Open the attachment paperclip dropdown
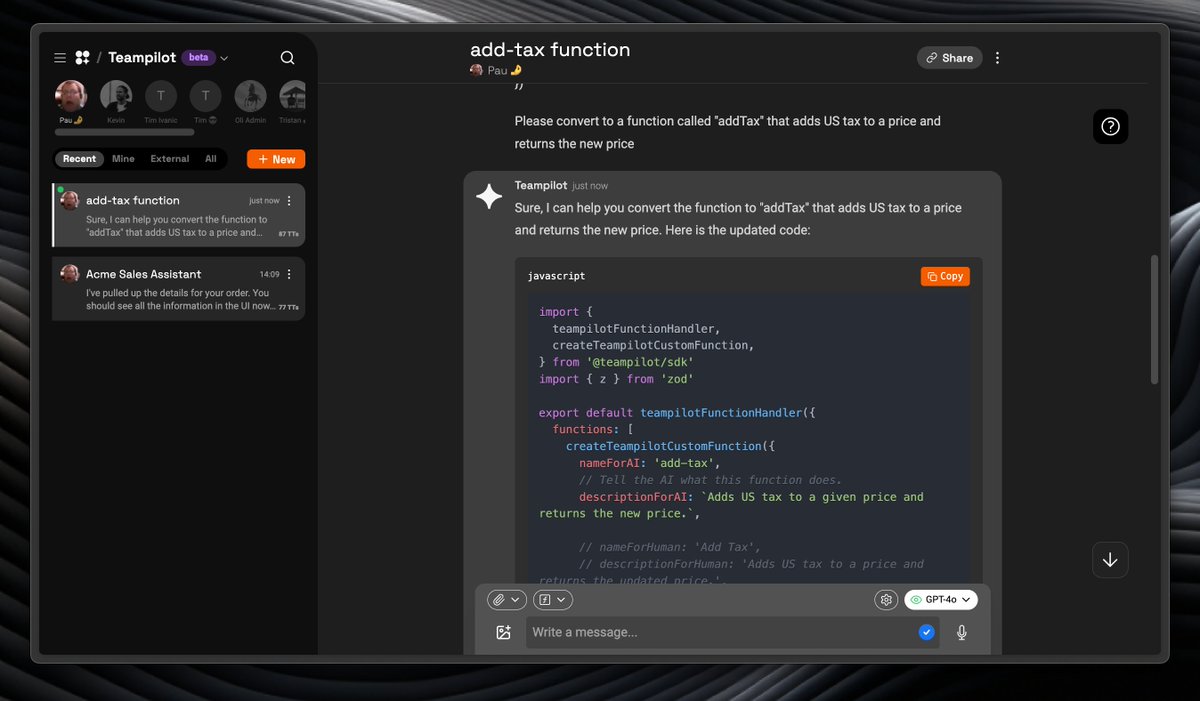 click(x=507, y=600)
